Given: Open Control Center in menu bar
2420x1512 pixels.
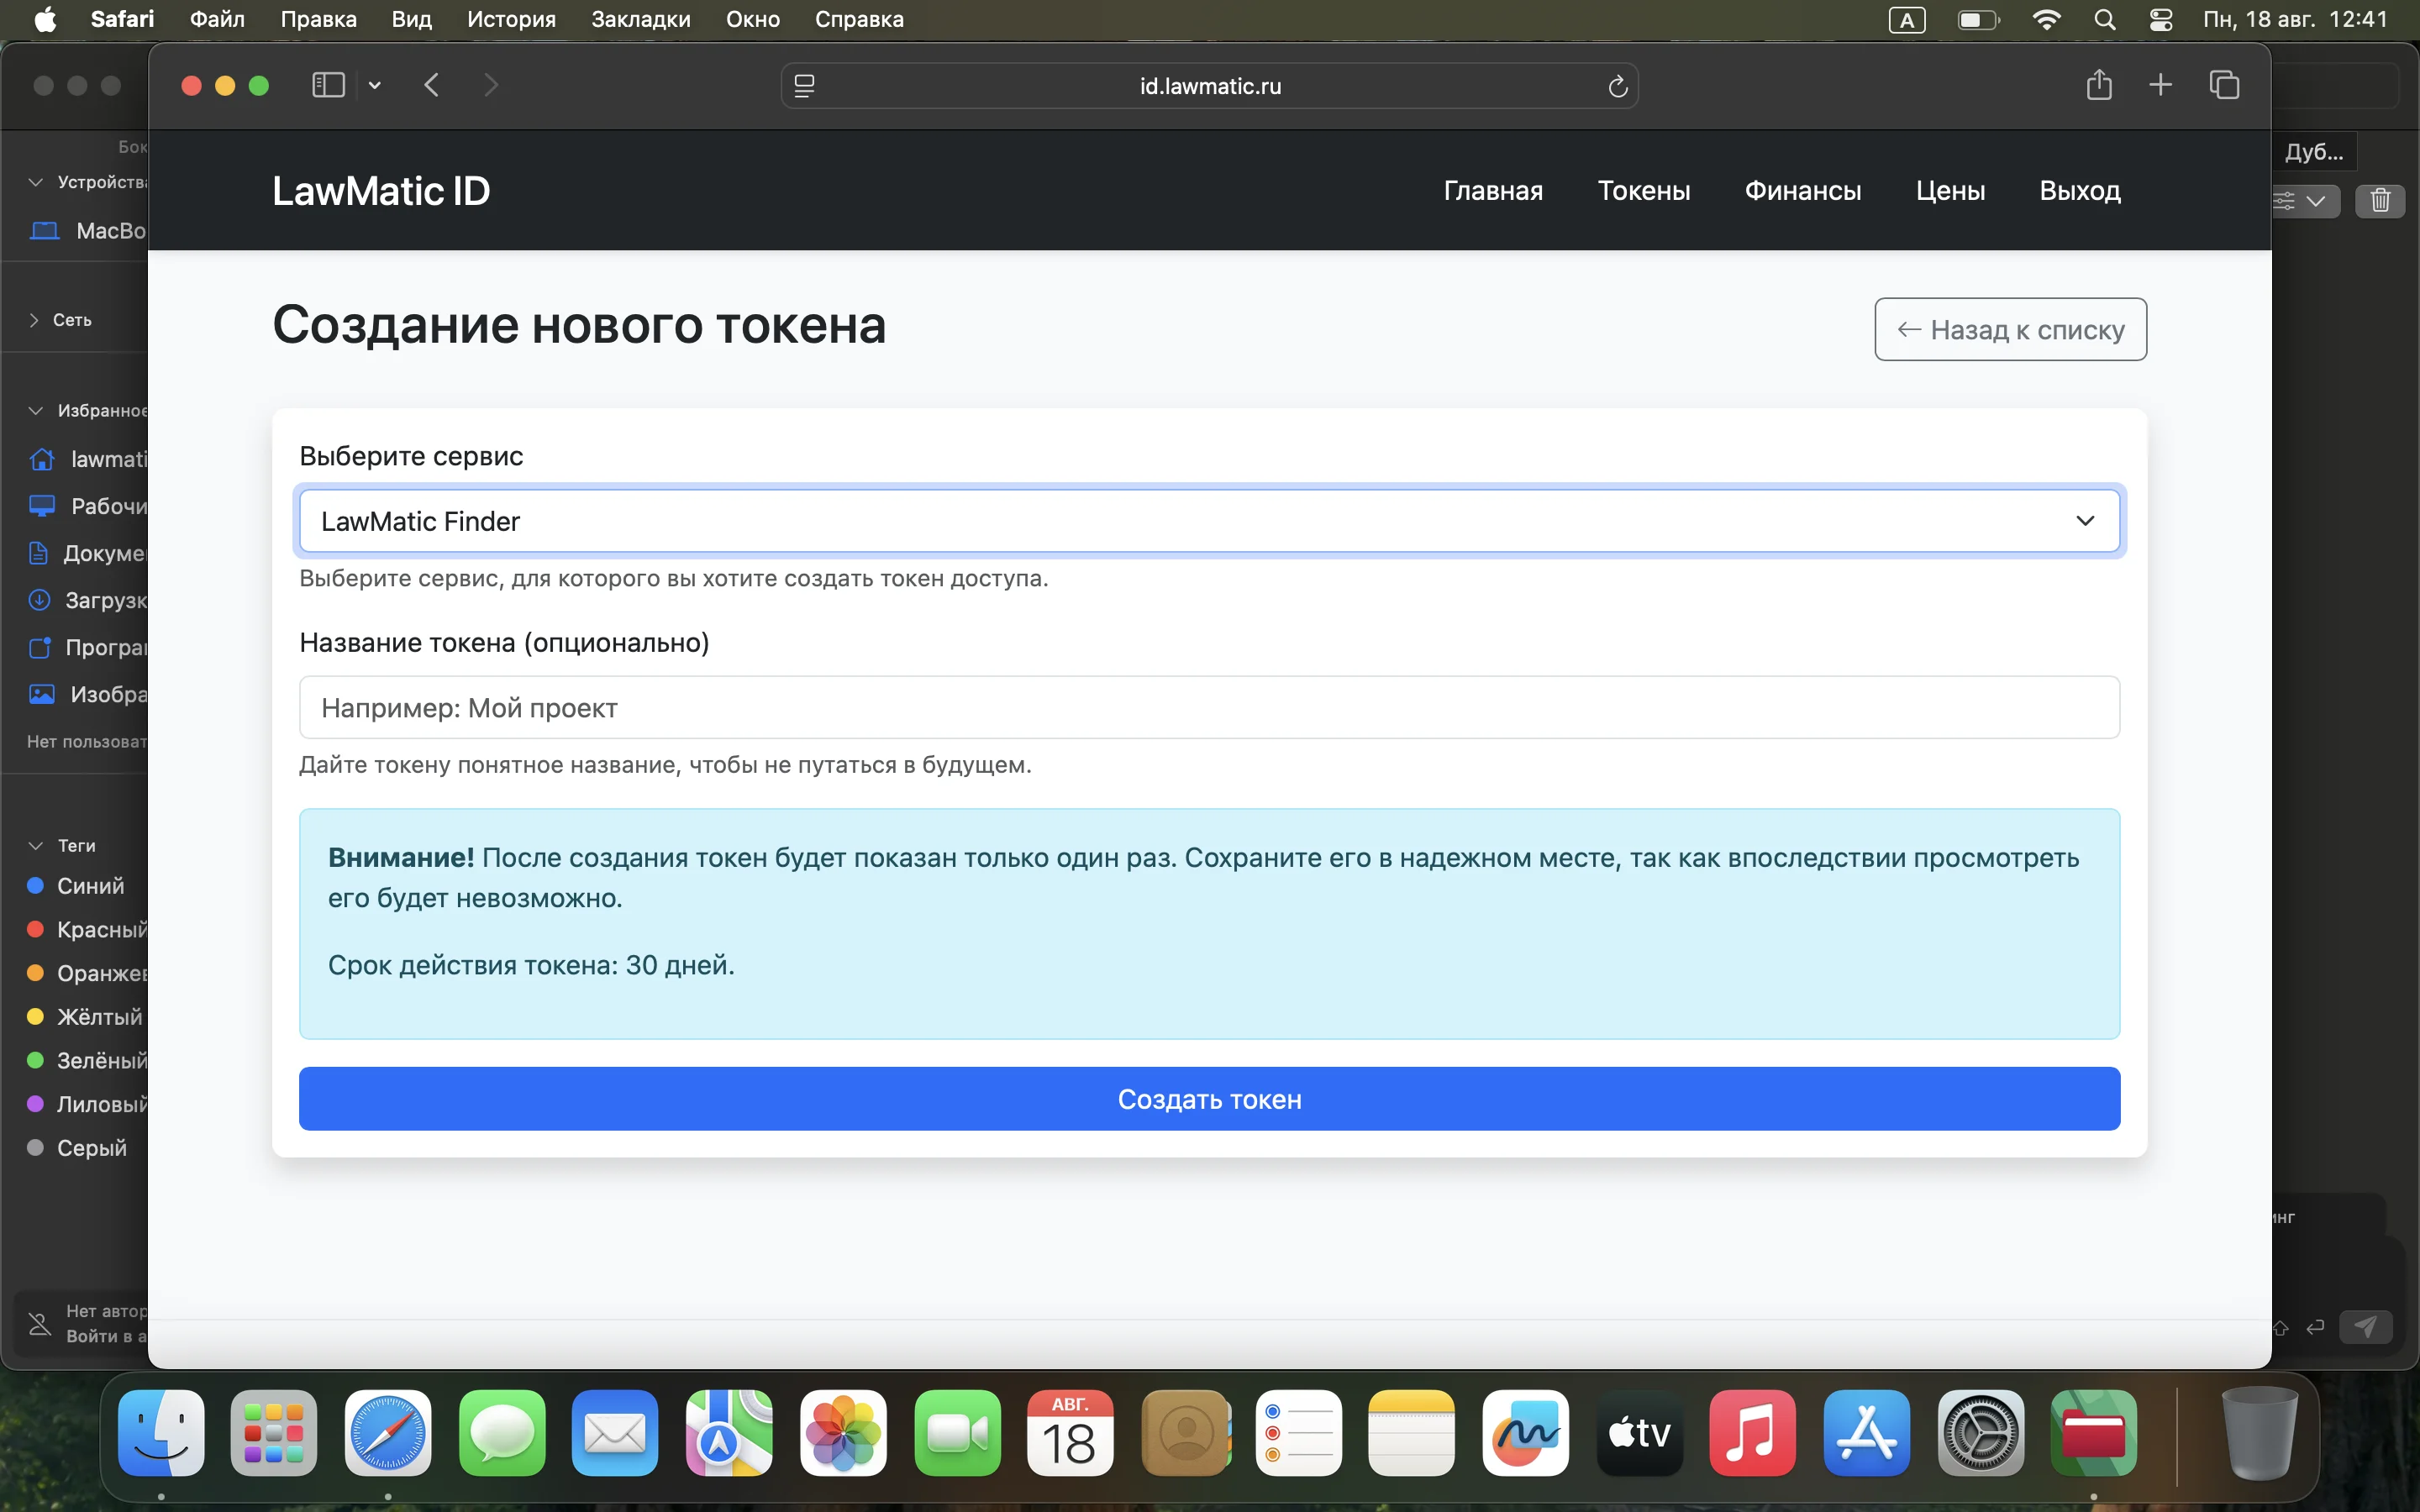Looking at the screenshot, I should [x=2160, y=20].
